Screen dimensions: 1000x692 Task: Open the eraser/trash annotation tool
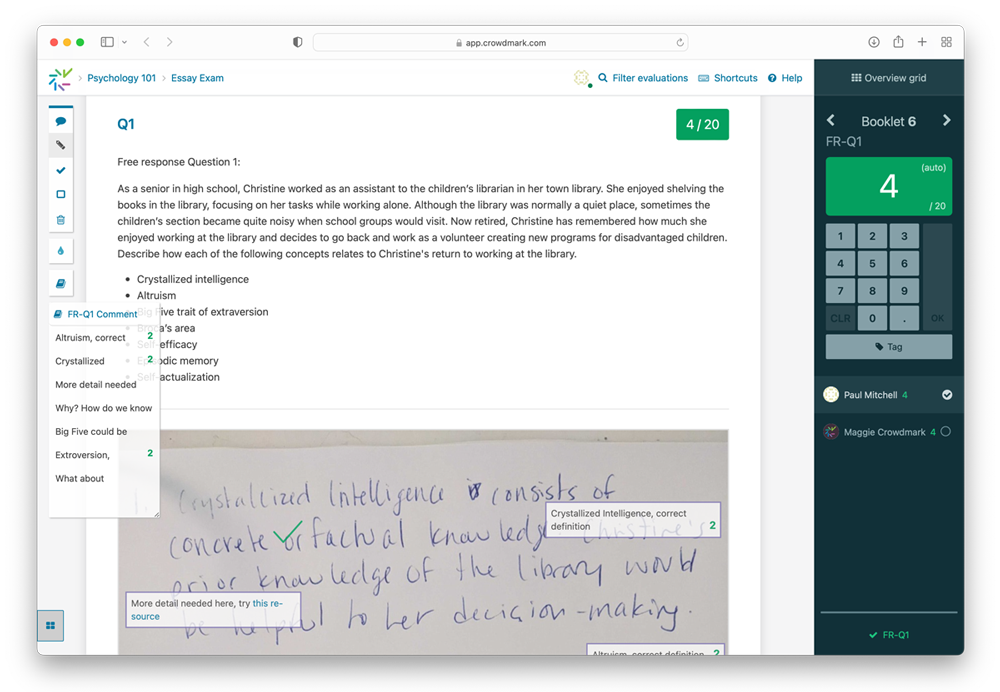click(x=60, y=219)
